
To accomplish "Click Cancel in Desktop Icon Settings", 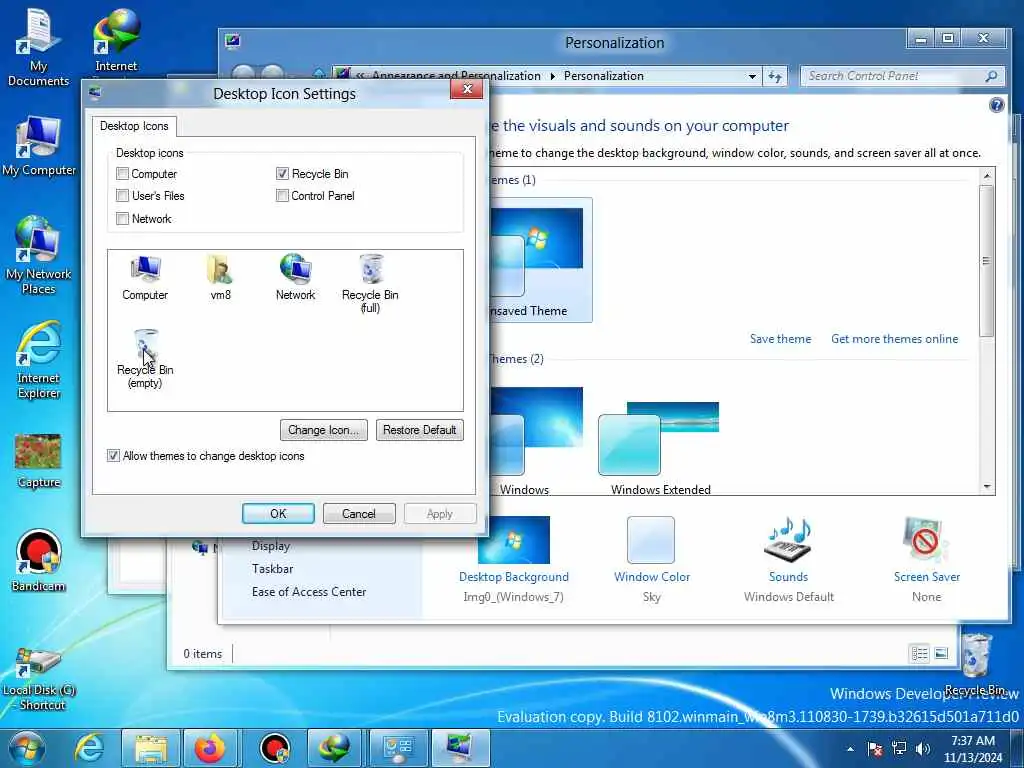I will coord(359,513).
